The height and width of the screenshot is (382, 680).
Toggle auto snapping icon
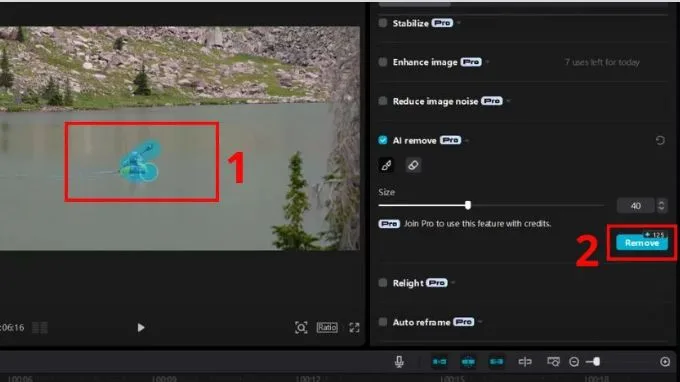[x=468, y=361]
